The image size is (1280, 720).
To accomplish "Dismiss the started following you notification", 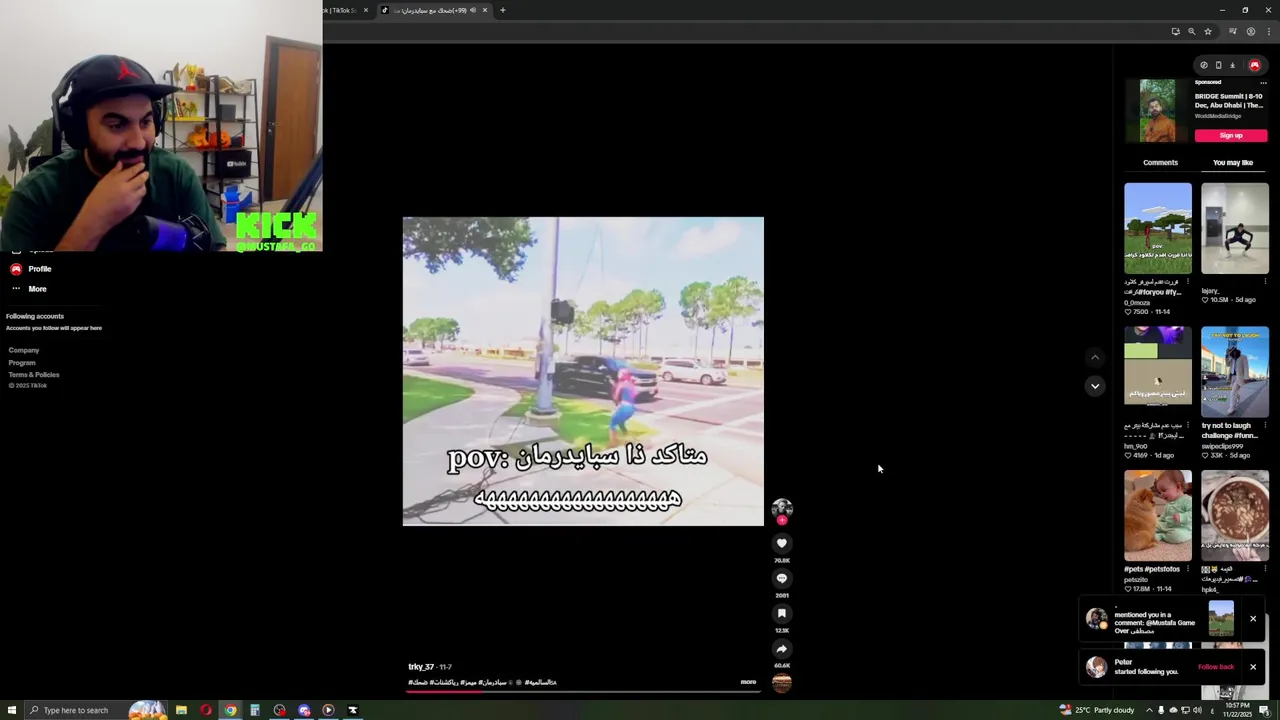I will click(x=1252, y=667).
